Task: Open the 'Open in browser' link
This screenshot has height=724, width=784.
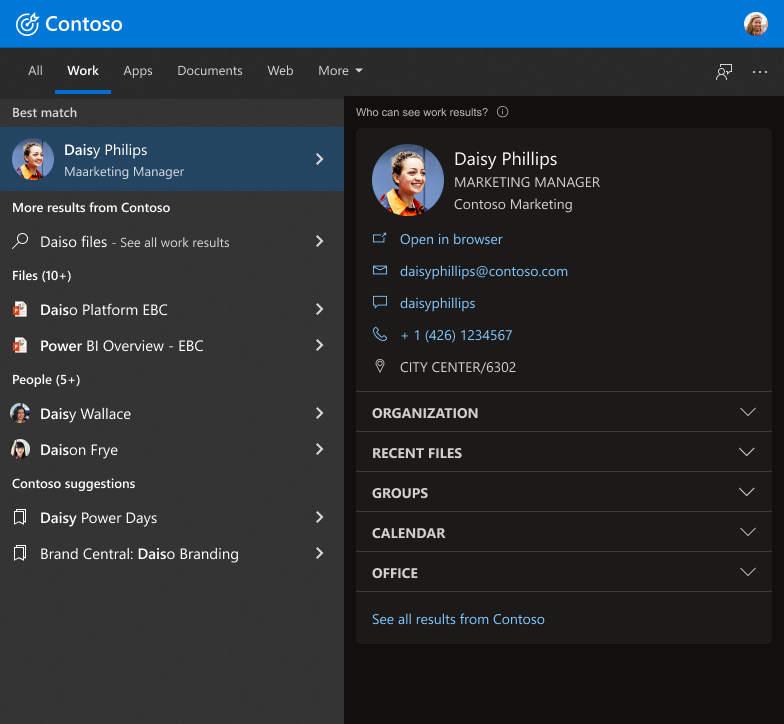Action: point(451,239)
